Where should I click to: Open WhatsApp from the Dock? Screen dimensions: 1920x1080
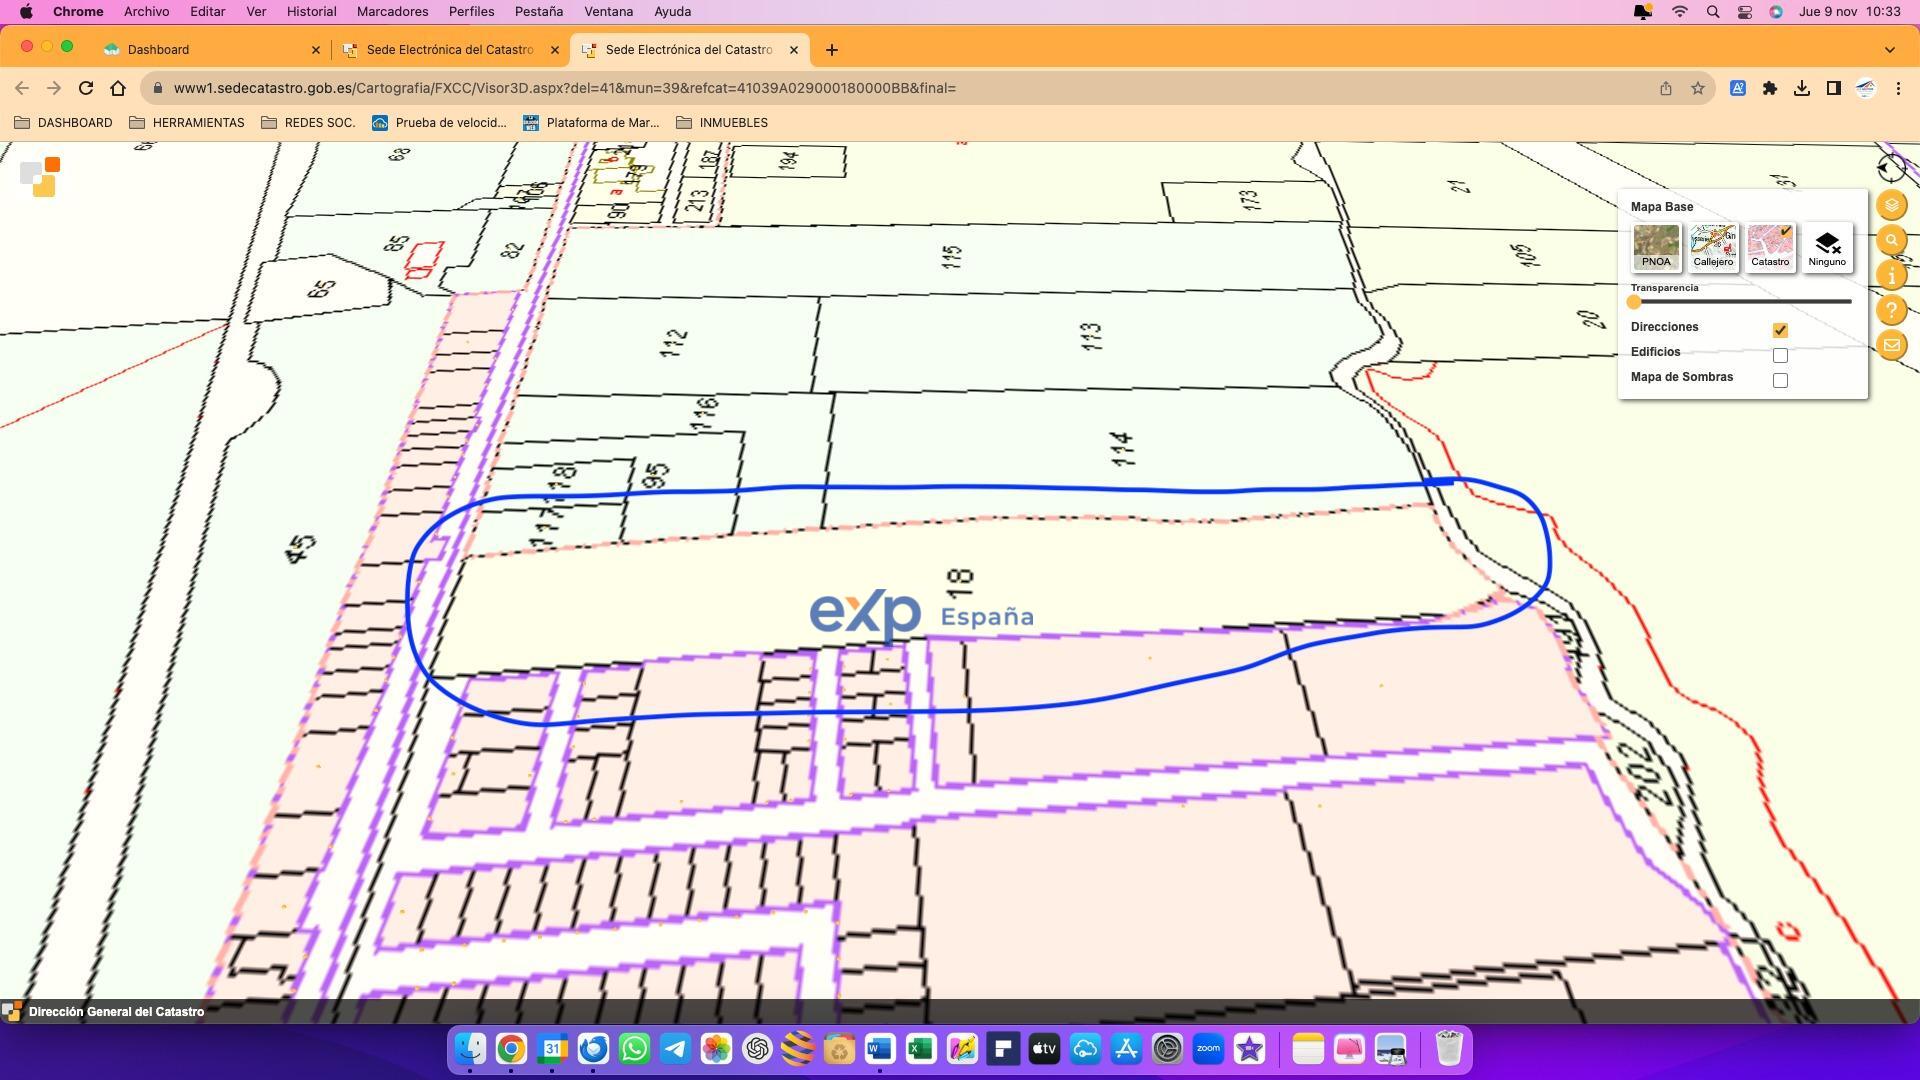pyautogui.click(x=634, y=1049)
